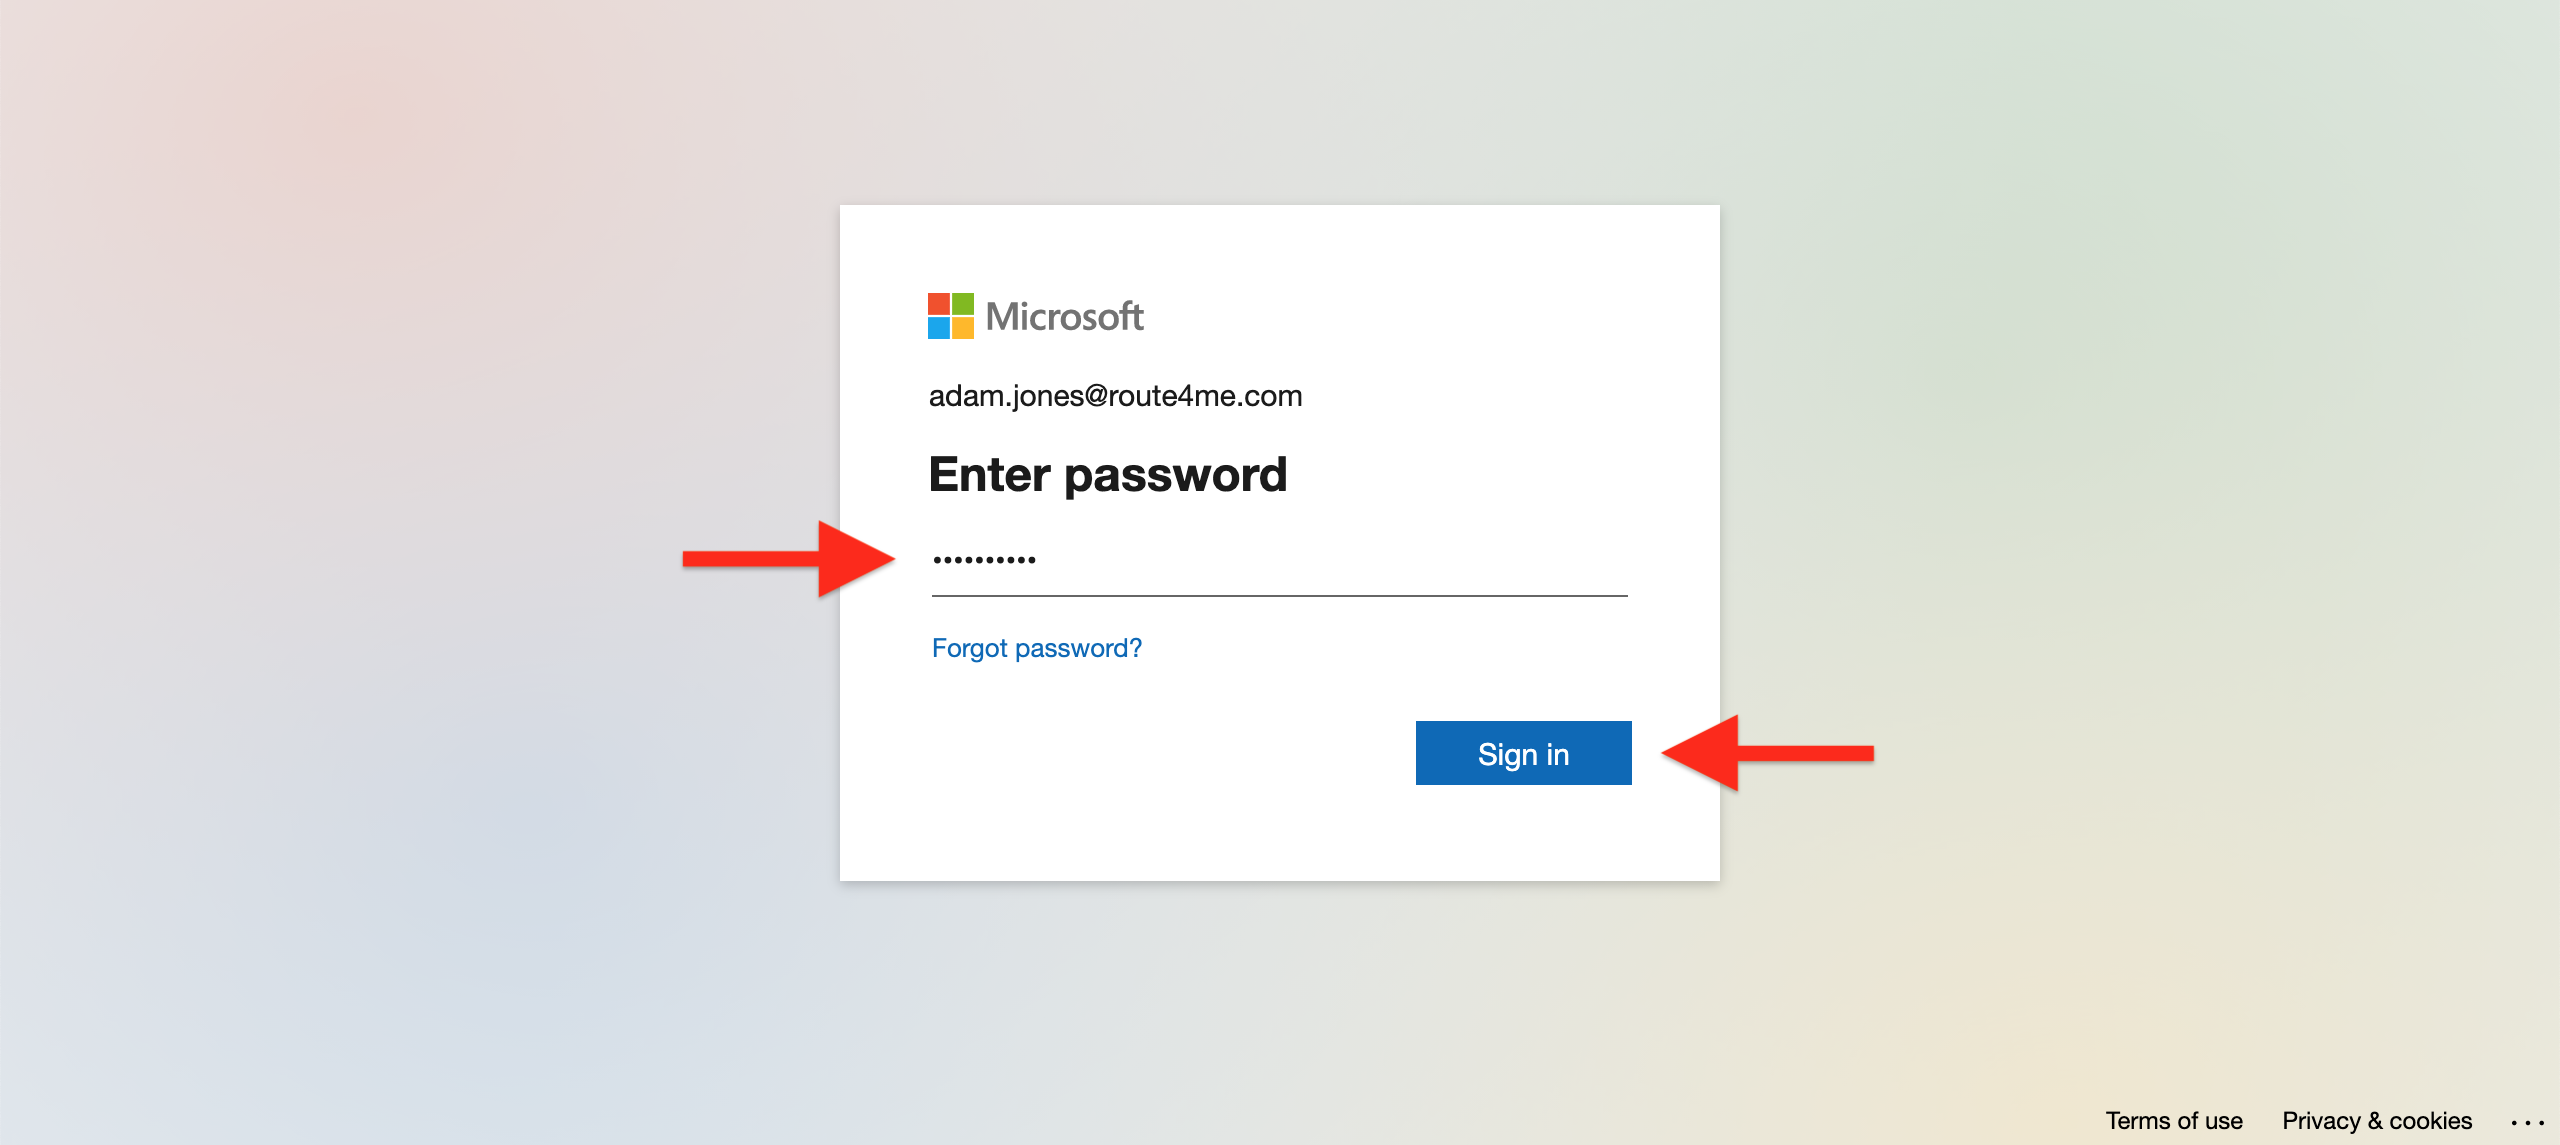Image resolution: width=2560 pixels, height=1145 pixels.
Task: Click the underline beneath the password field
Action: click(x=1280, y=596)
